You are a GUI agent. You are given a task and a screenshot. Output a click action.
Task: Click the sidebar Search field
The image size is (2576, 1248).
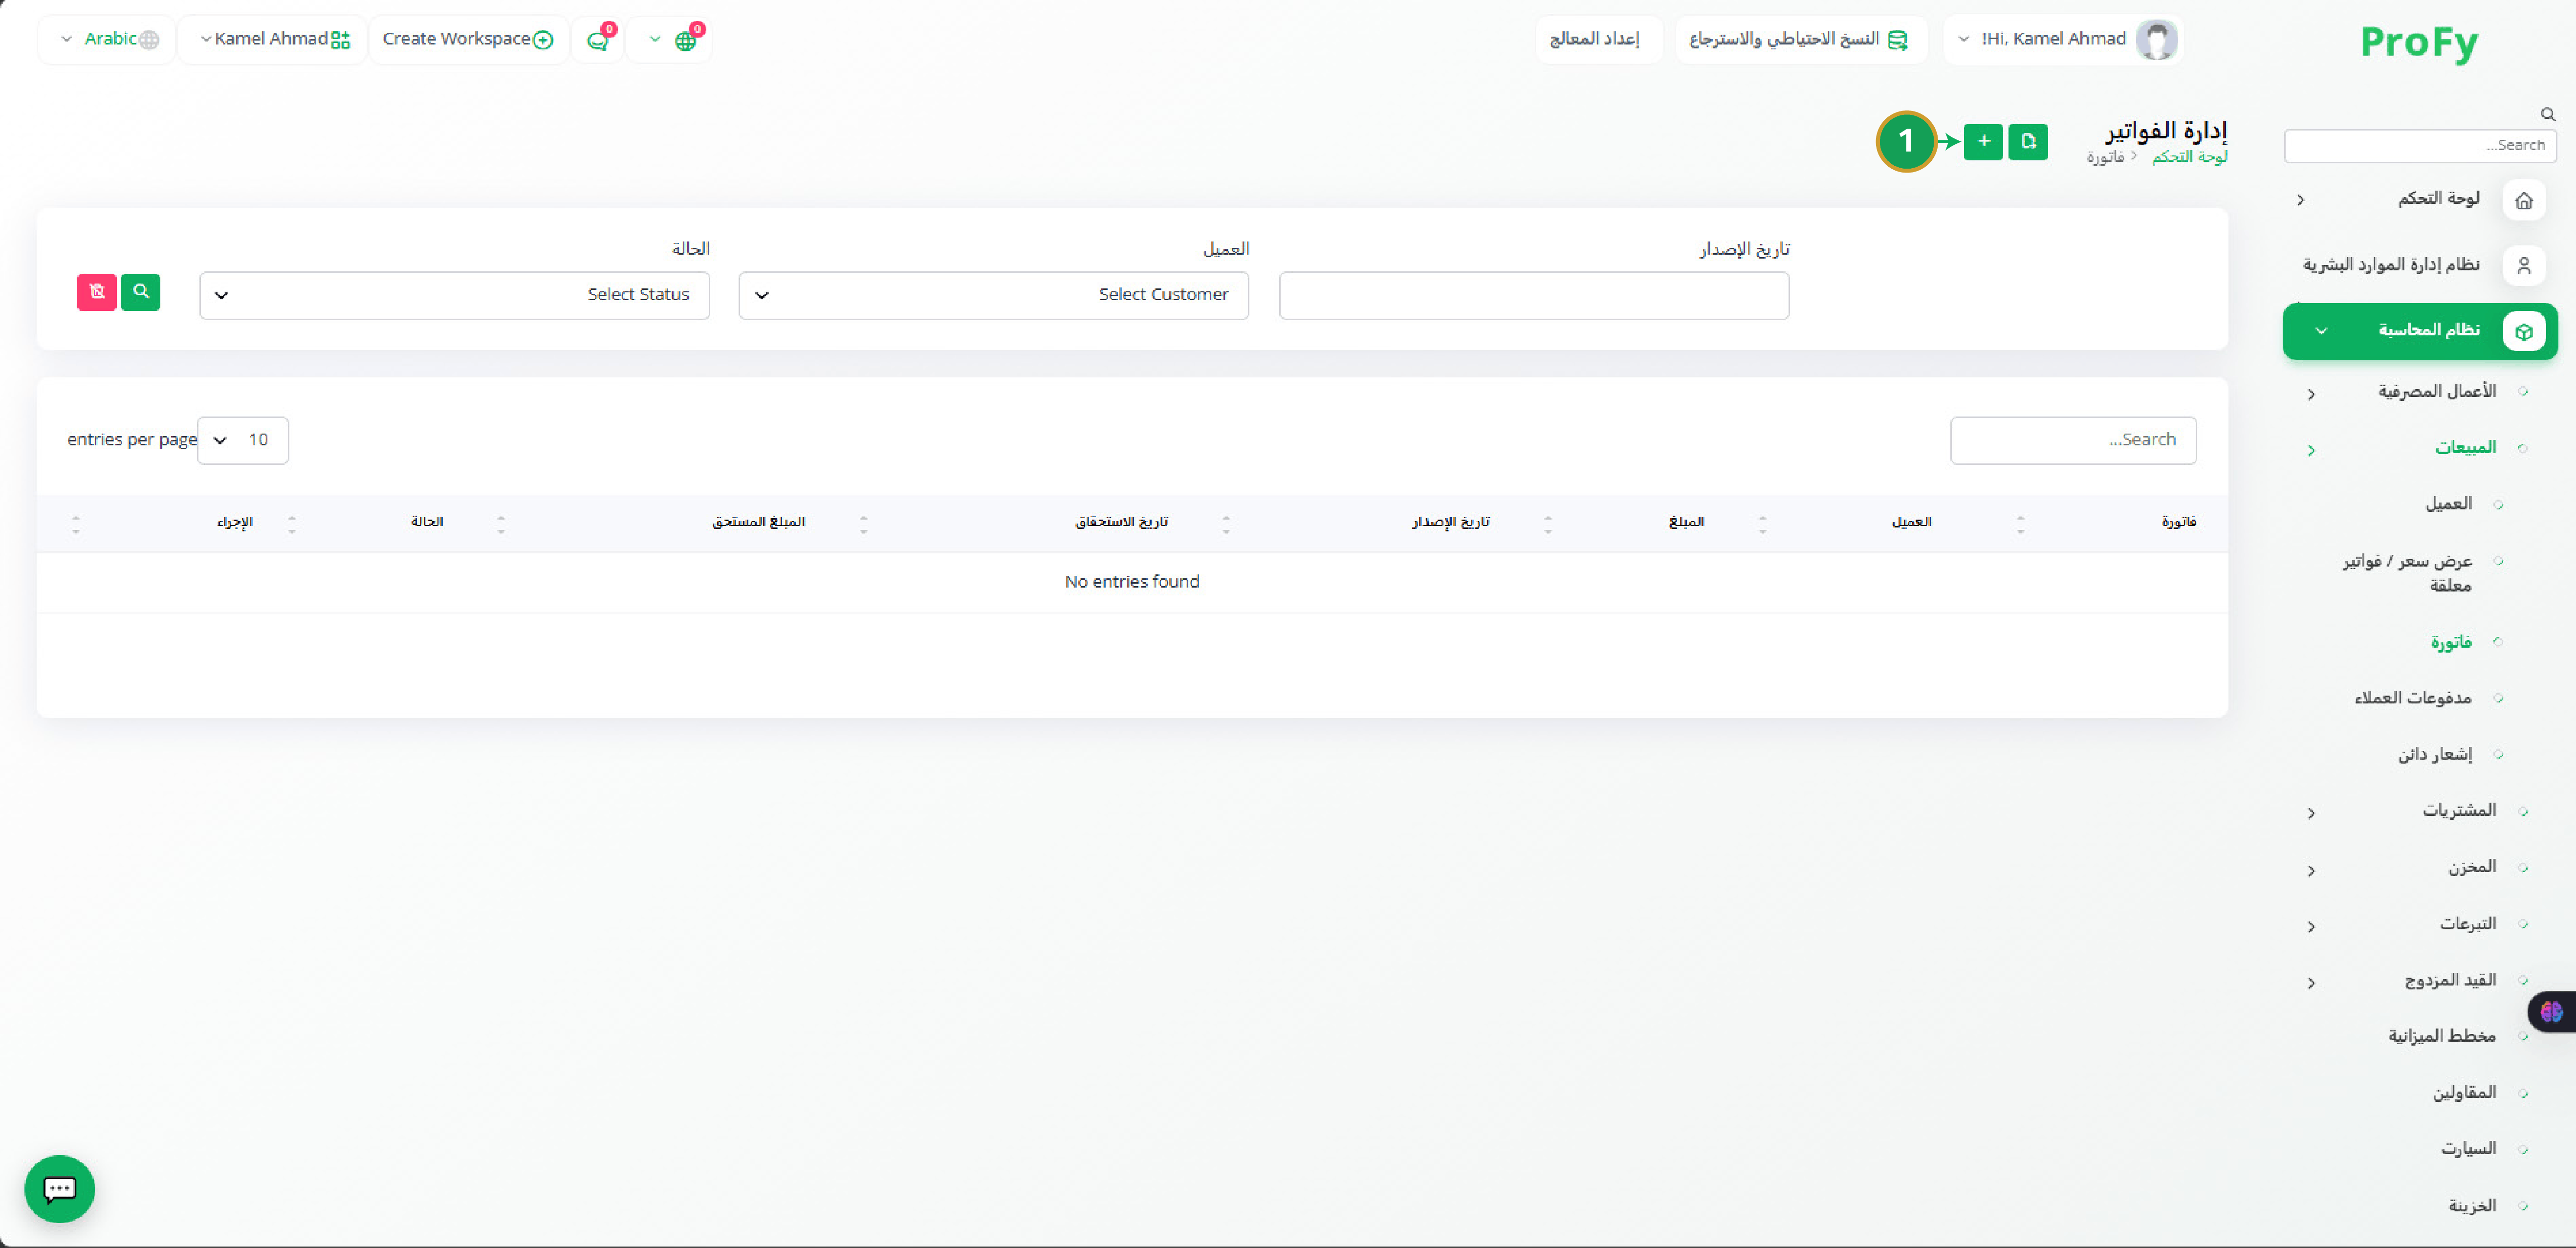click(x=2420, y=146)
